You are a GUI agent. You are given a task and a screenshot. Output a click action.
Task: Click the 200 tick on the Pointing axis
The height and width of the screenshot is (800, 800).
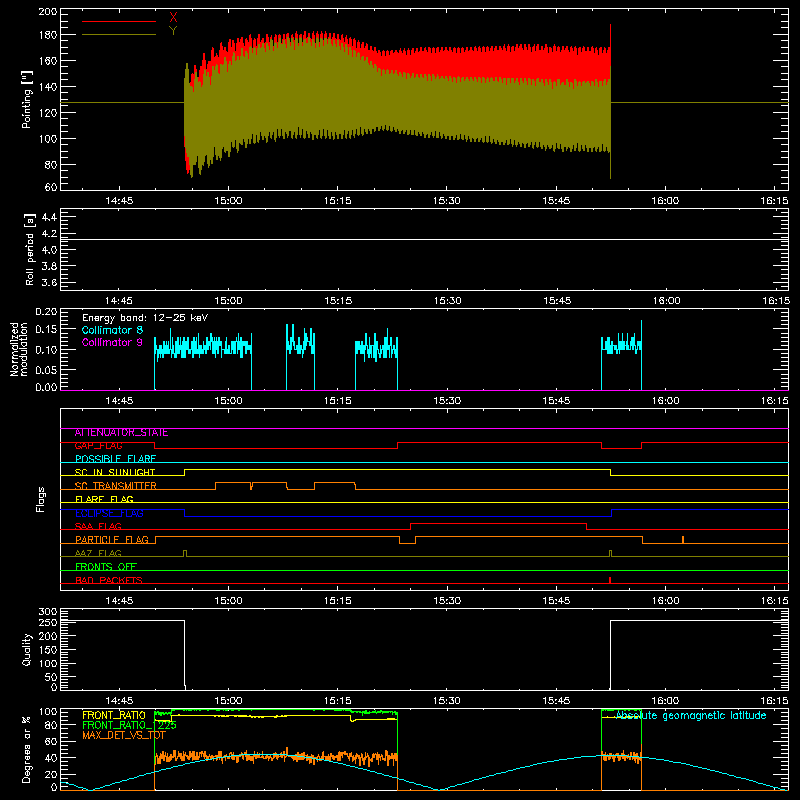pyautogui.click(x=48, y=11)
